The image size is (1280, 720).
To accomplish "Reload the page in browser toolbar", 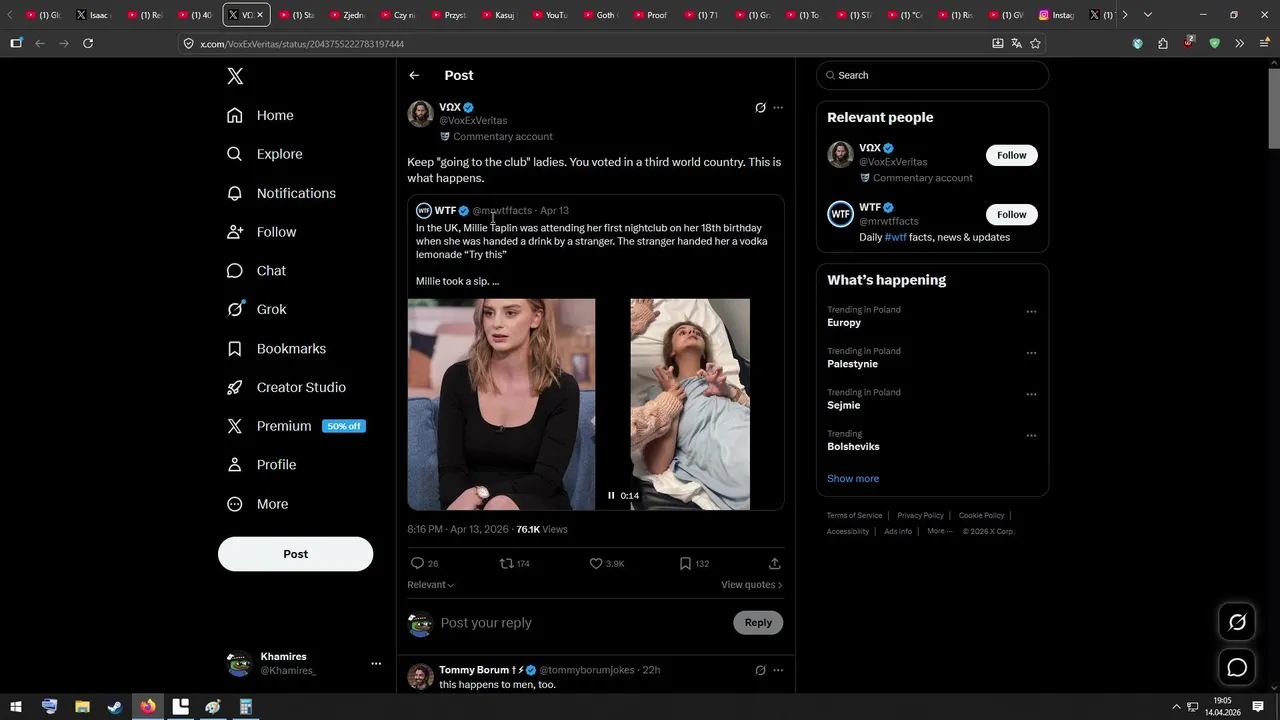I will click(x=88, y=43).
